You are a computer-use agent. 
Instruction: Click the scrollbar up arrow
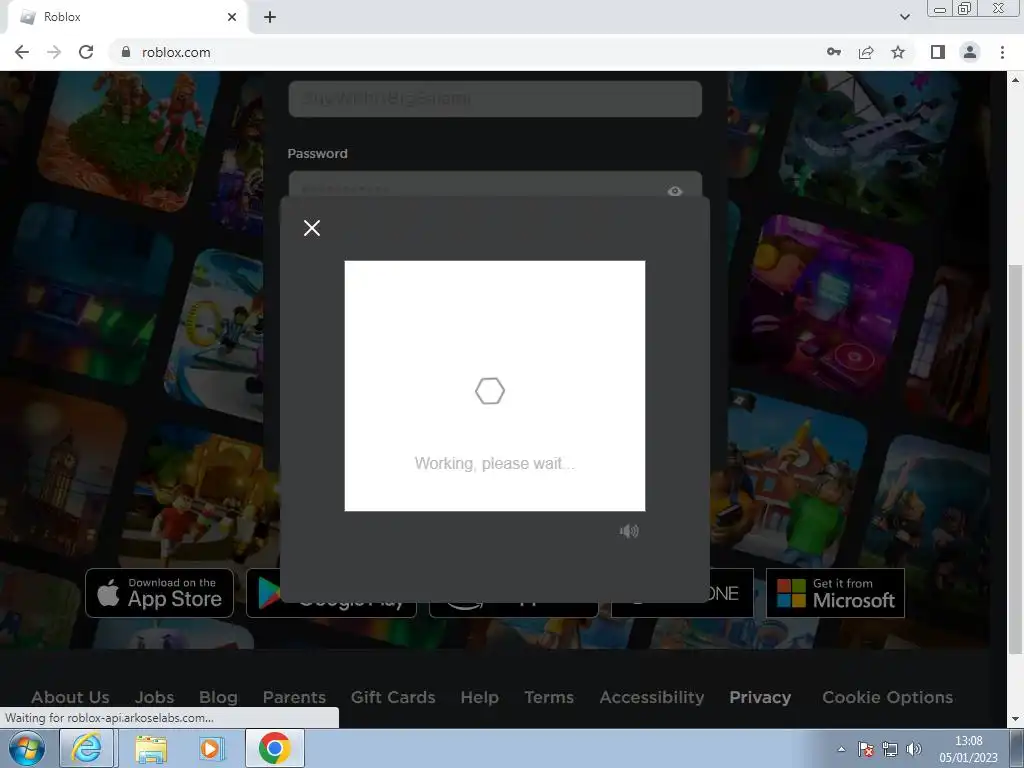[x=1016, y=80]
